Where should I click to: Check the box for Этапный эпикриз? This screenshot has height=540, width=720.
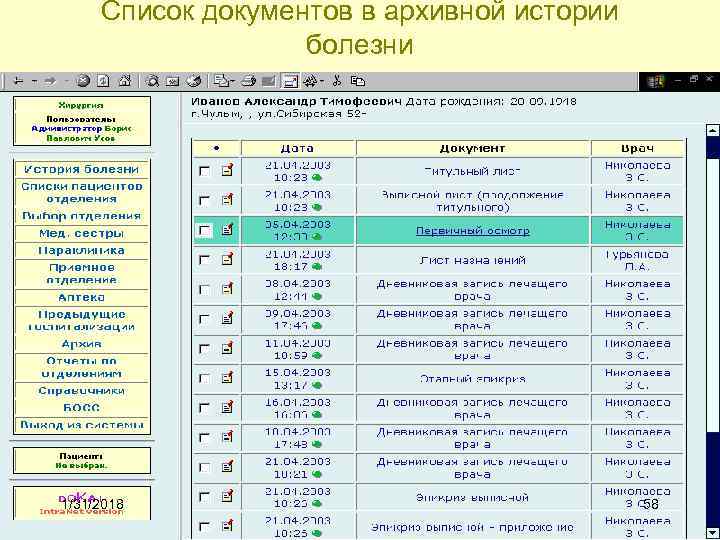point(204,378)
